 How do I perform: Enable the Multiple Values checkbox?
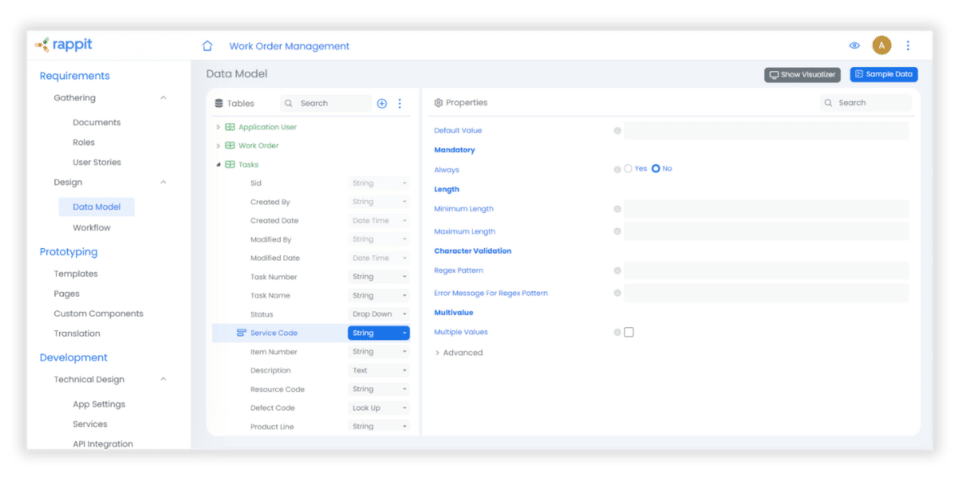click(629, 332)
